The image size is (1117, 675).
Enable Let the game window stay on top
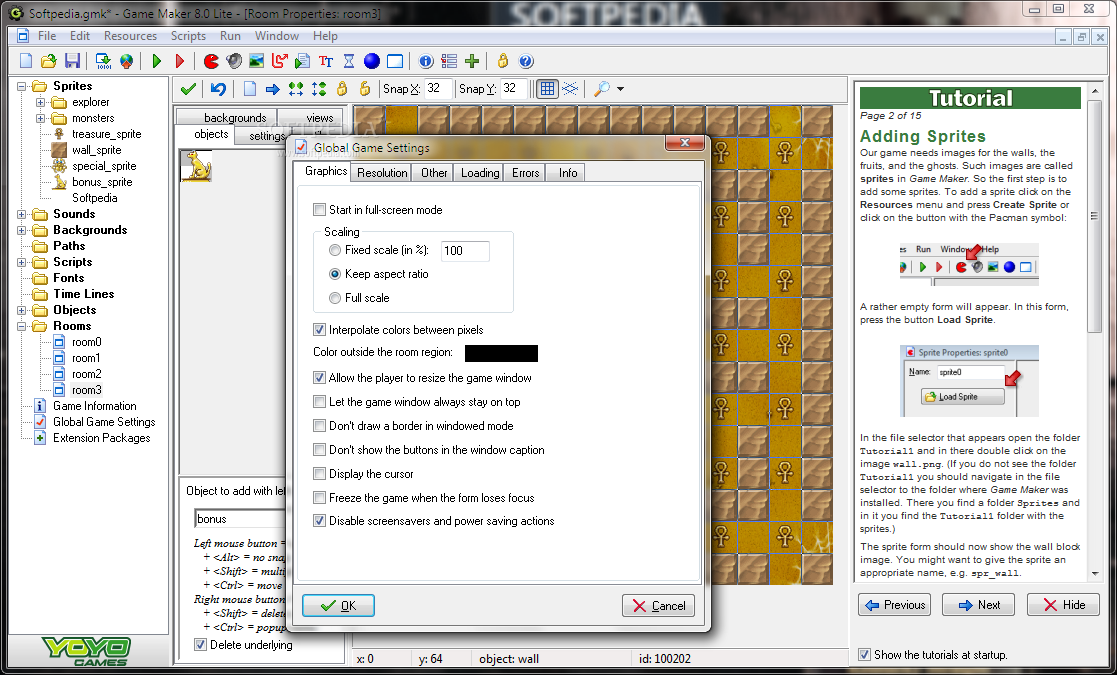click(319, 402)
